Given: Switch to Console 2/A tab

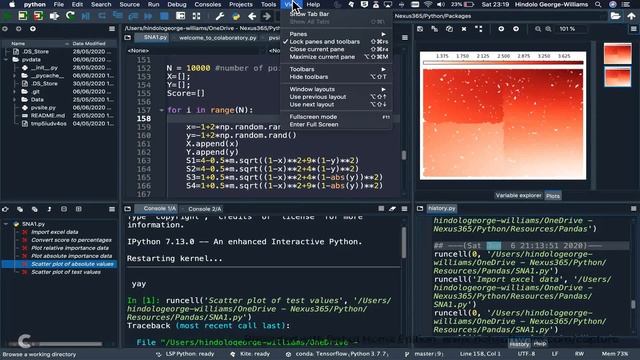Looking at the screenshot, I should pos(204,209).
